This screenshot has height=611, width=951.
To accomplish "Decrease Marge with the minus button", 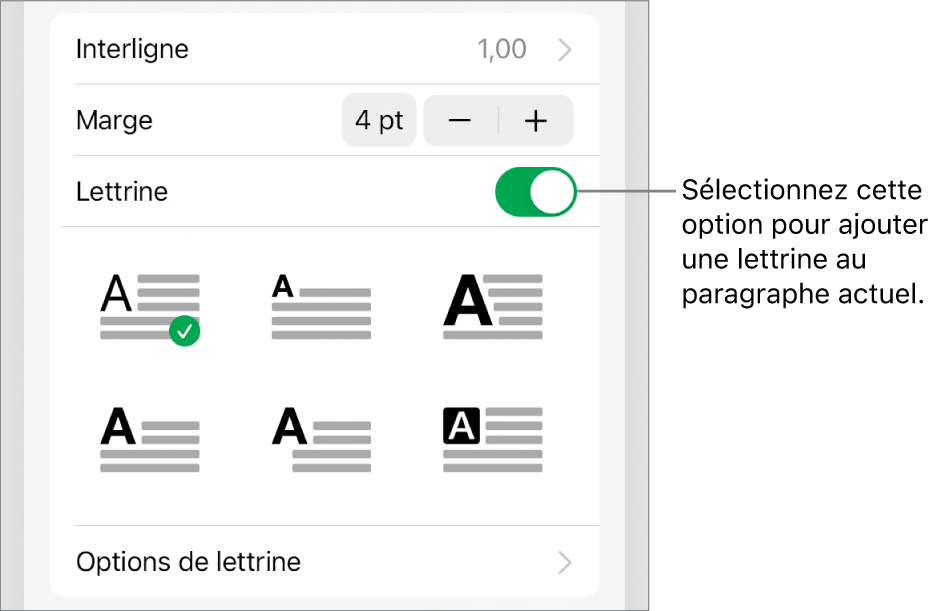I will [x=460, y=121].
